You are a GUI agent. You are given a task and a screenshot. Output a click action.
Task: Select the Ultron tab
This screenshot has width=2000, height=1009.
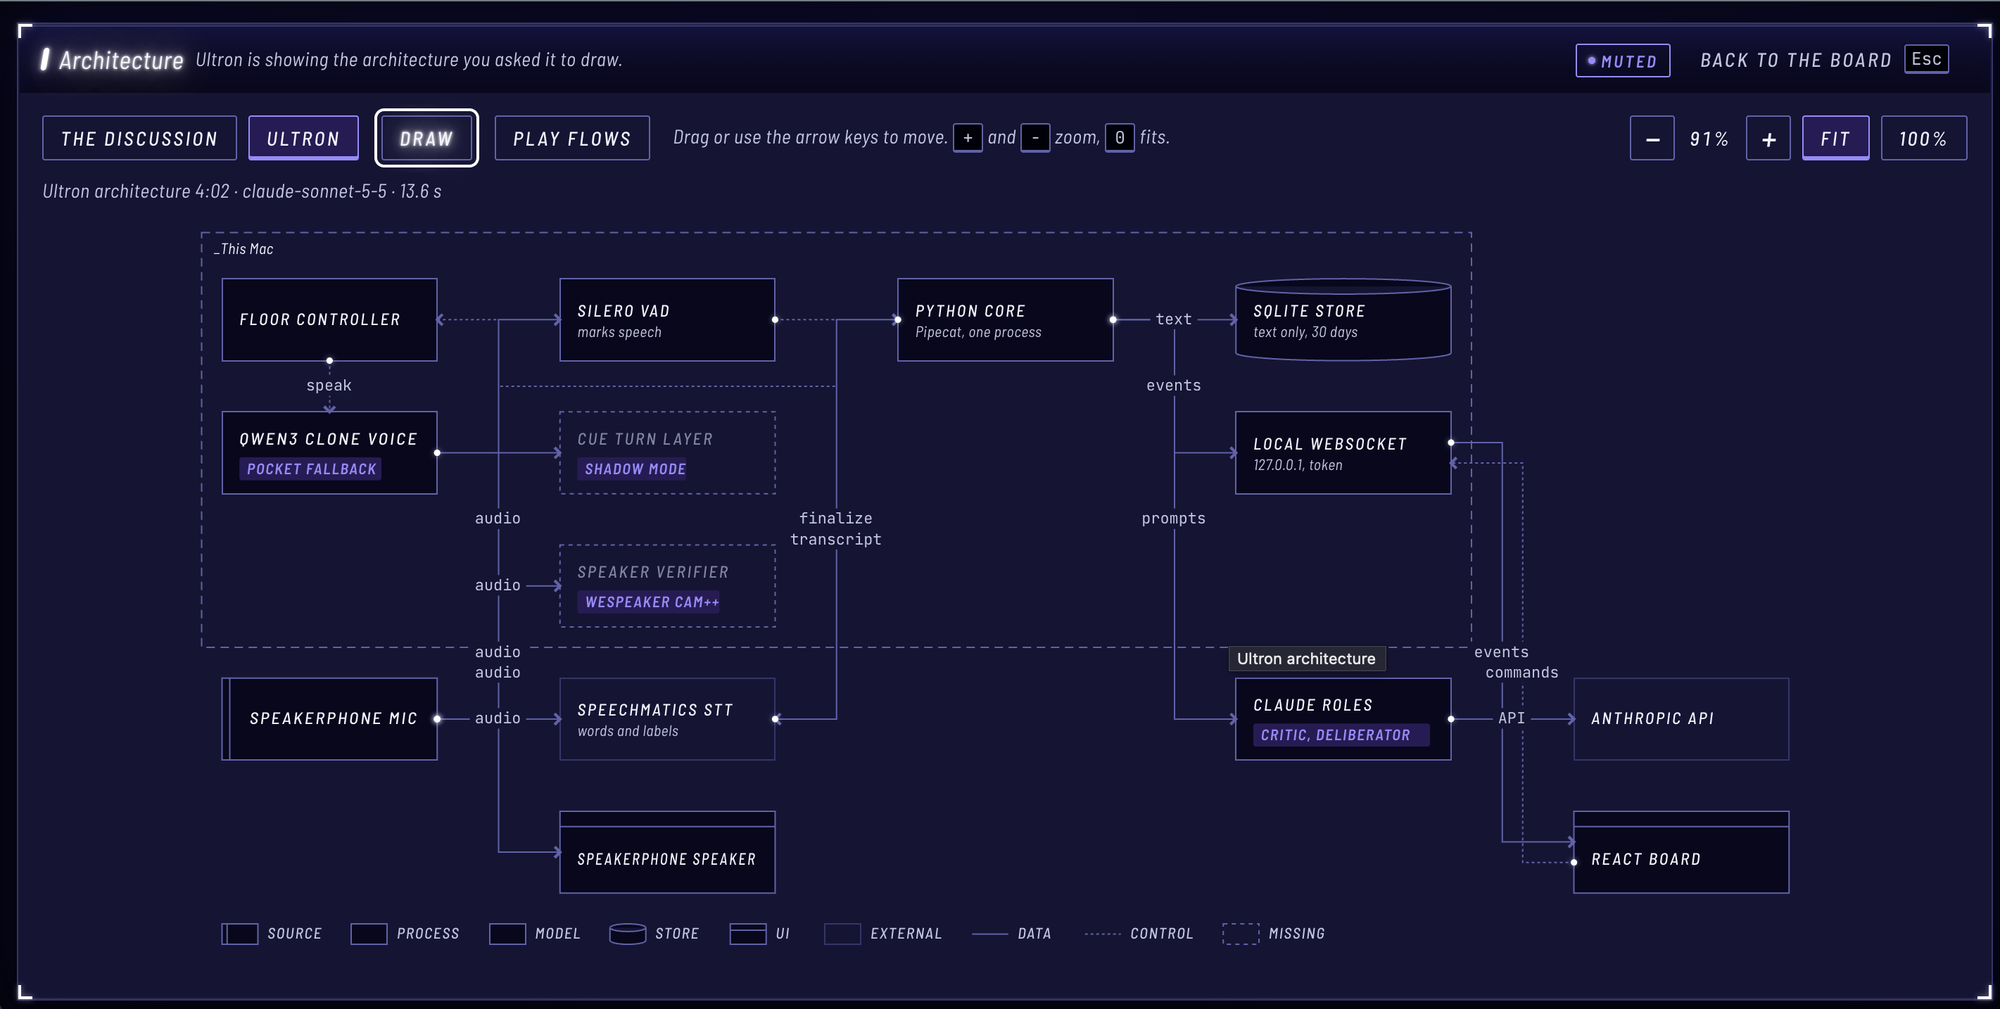click(x=303, y=138)
